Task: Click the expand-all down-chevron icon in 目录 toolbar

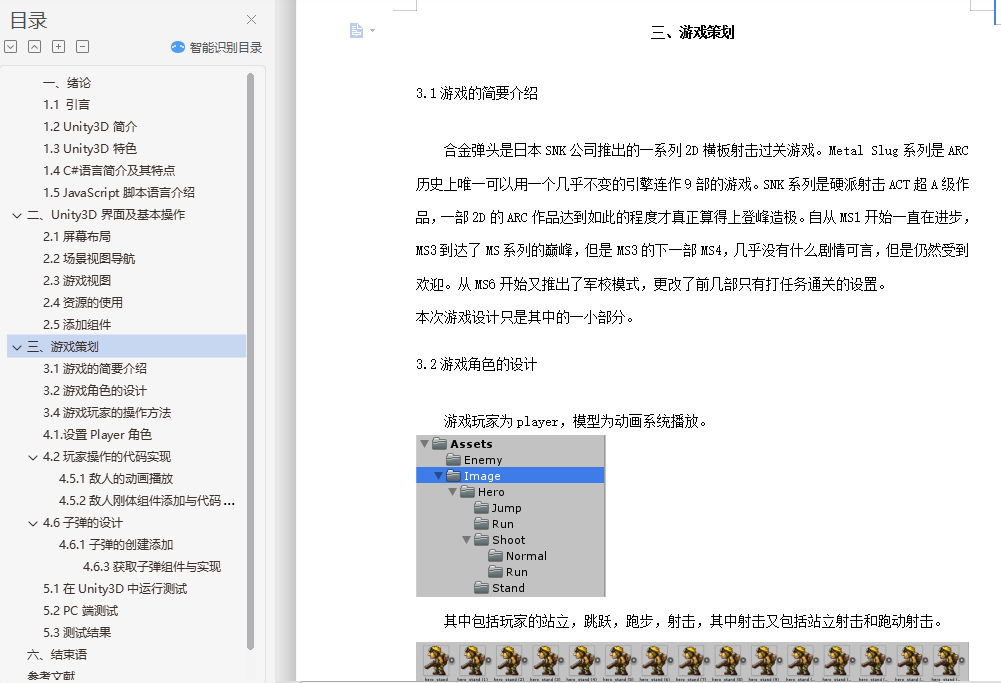Action: [x=11, y=47]
